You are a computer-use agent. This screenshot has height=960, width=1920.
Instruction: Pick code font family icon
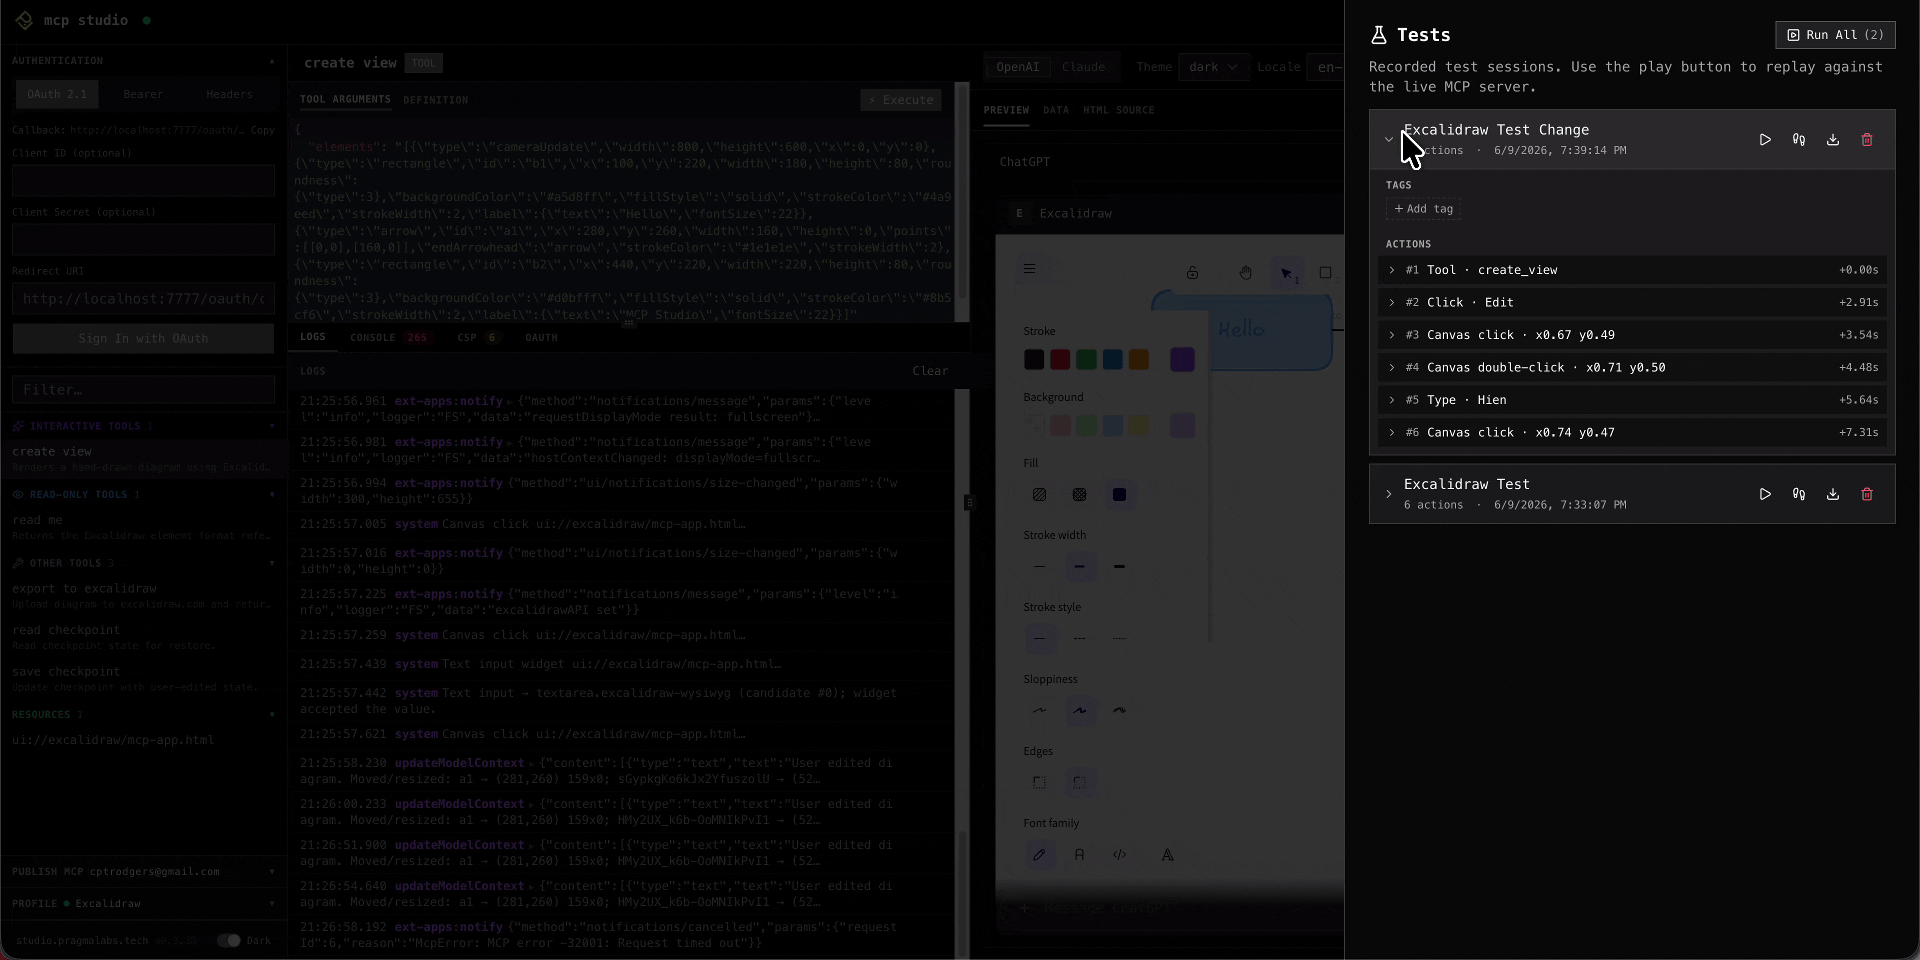pos(1120,855)
